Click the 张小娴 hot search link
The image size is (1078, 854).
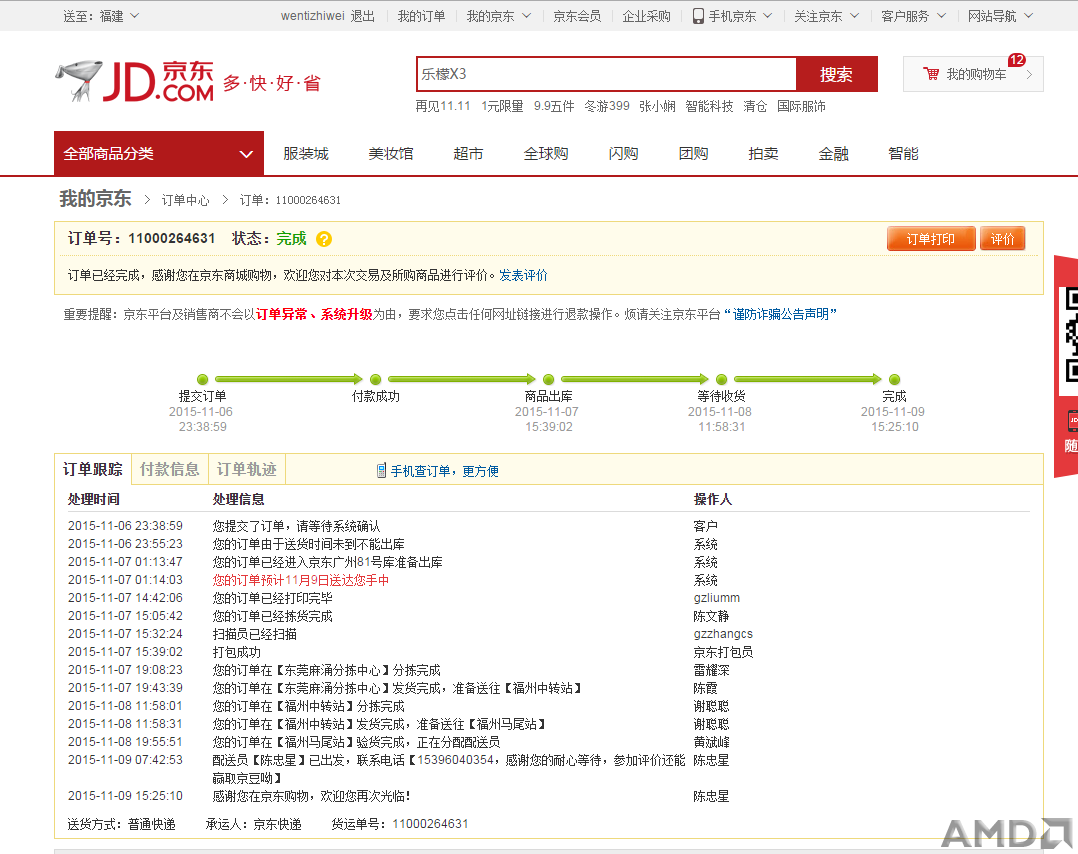(657, 106)
